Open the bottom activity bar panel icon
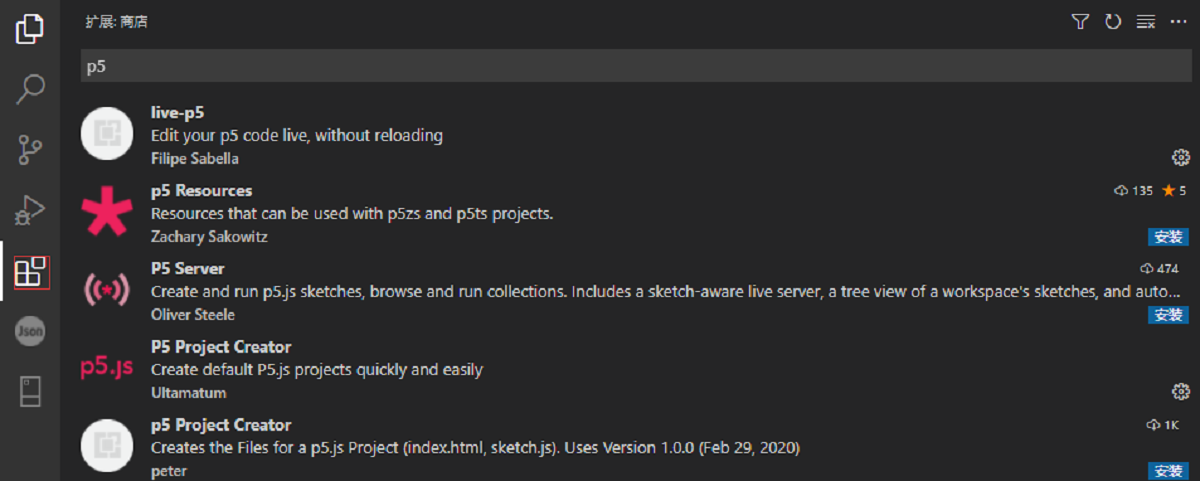 (x=30, y=392)
